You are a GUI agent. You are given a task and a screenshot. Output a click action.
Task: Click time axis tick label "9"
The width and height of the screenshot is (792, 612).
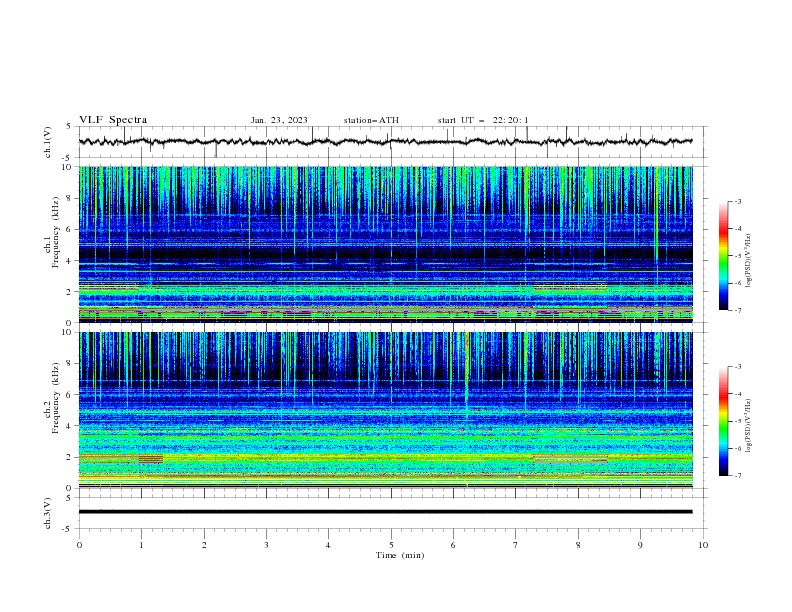(640, 545)
